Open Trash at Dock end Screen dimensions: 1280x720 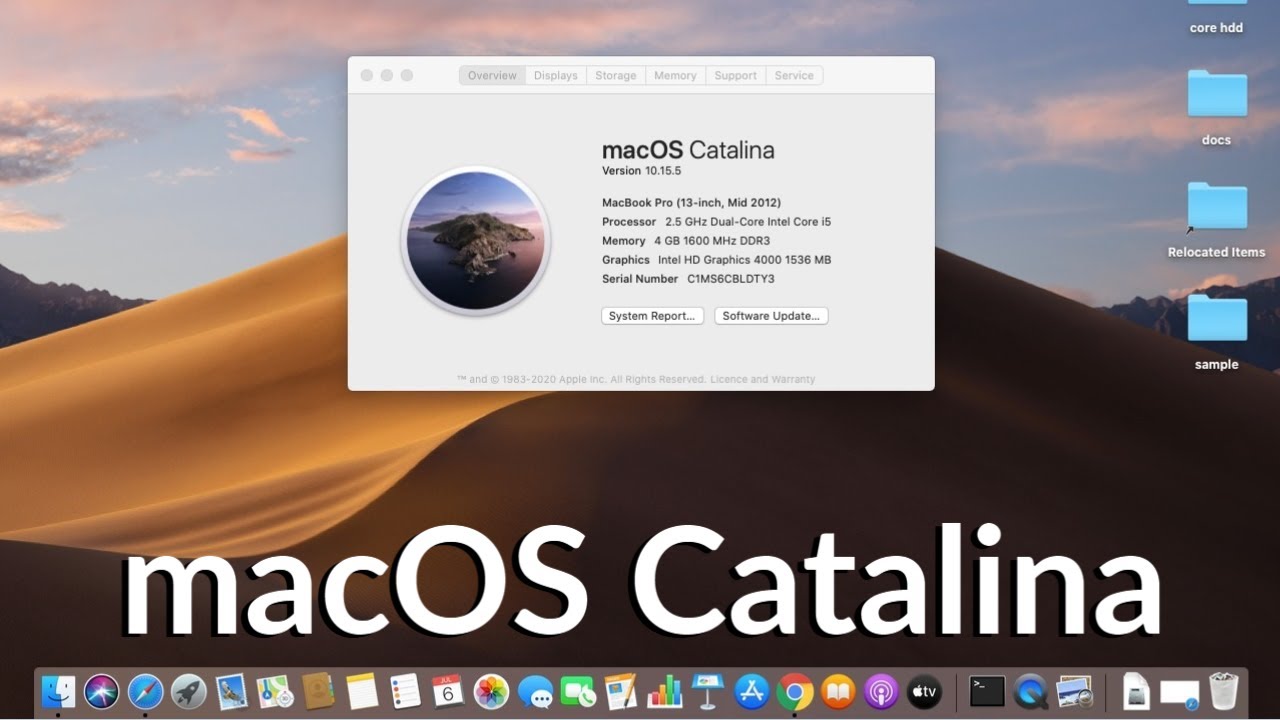pyautogui.click(x=1223, y=691)
